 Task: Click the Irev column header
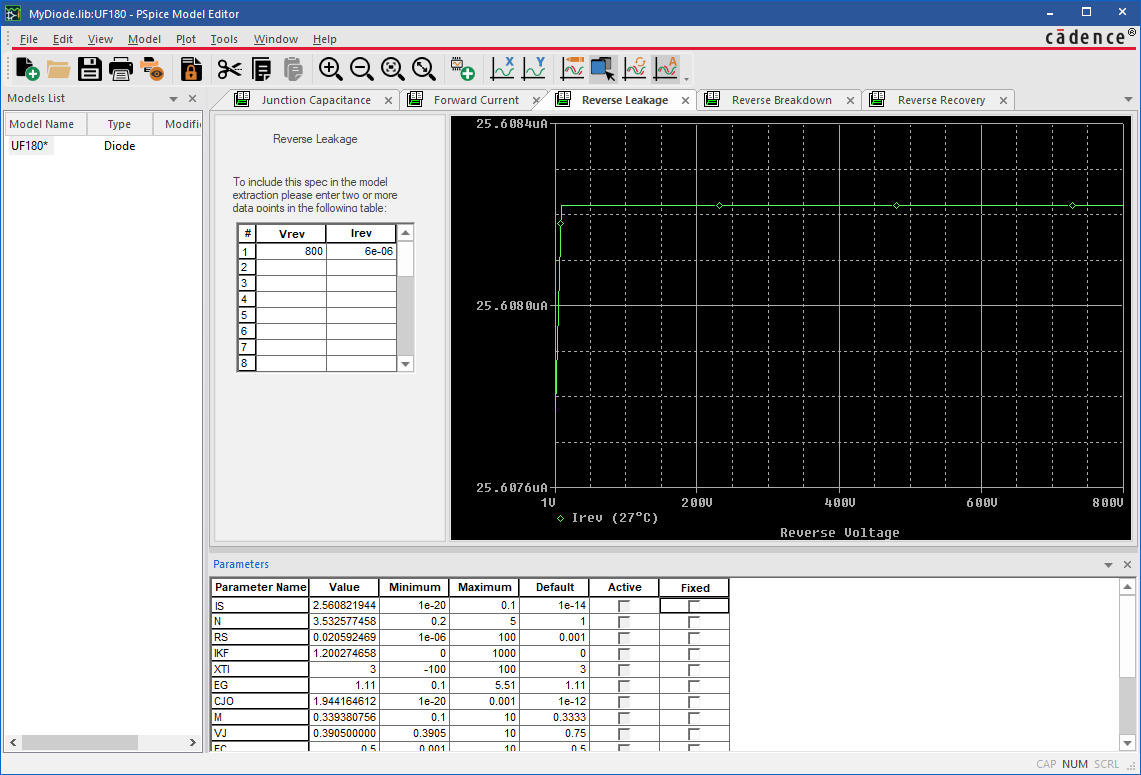[x=361, y=234]
